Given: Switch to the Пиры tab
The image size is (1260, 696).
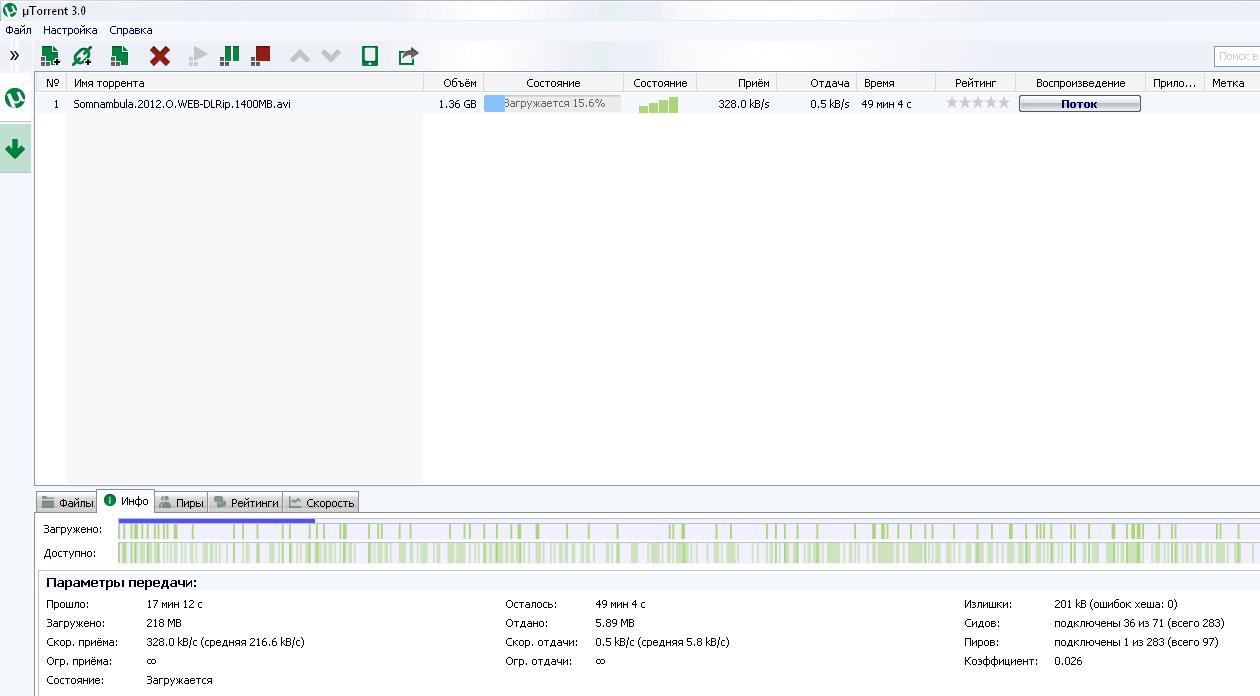Looking at the screenshot, I should 181,502.
